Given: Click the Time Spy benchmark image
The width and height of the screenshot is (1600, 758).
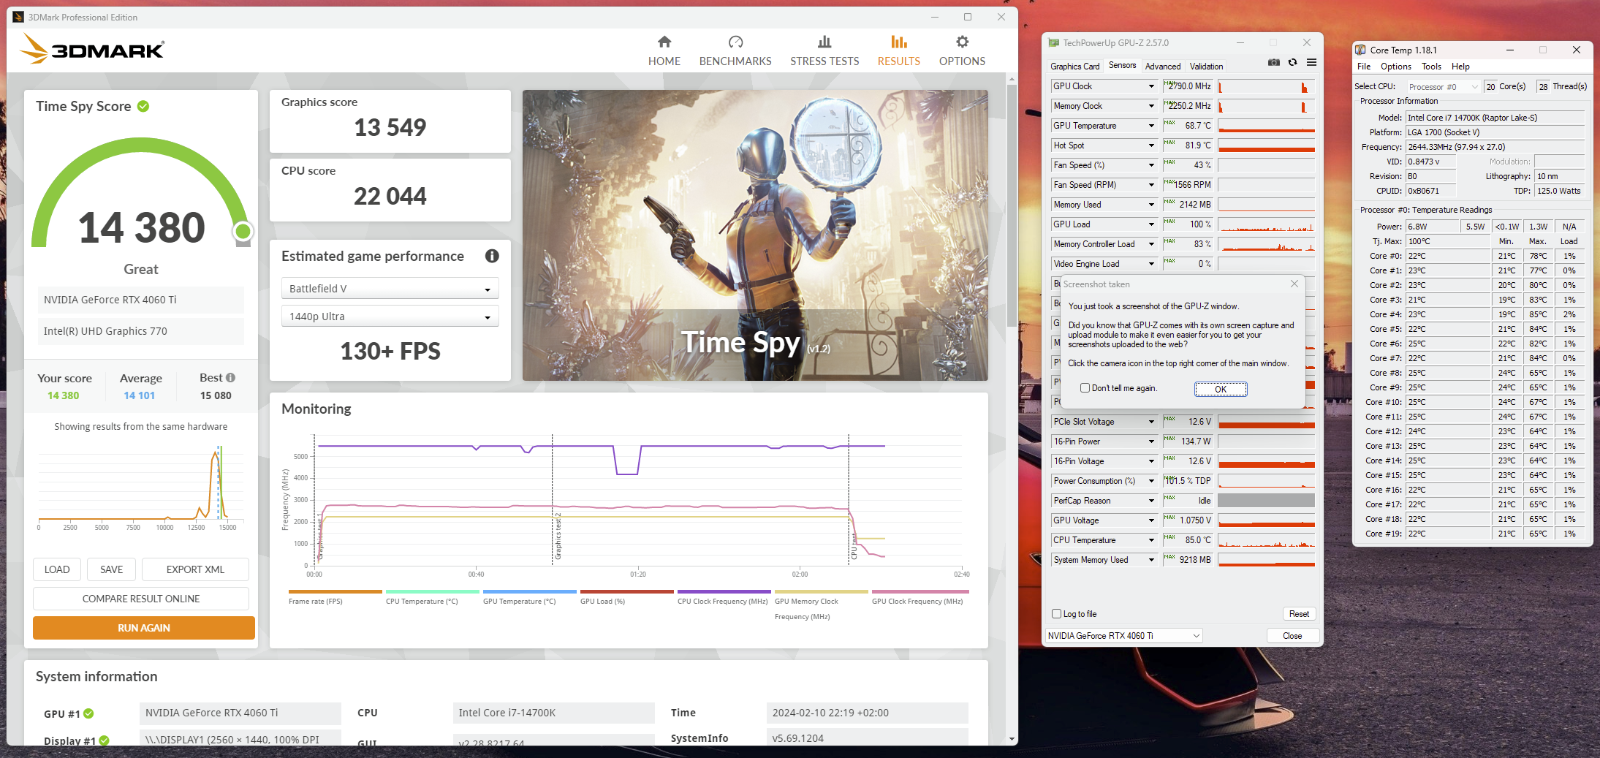Looking at the screenshot, I should pos(755,235).
